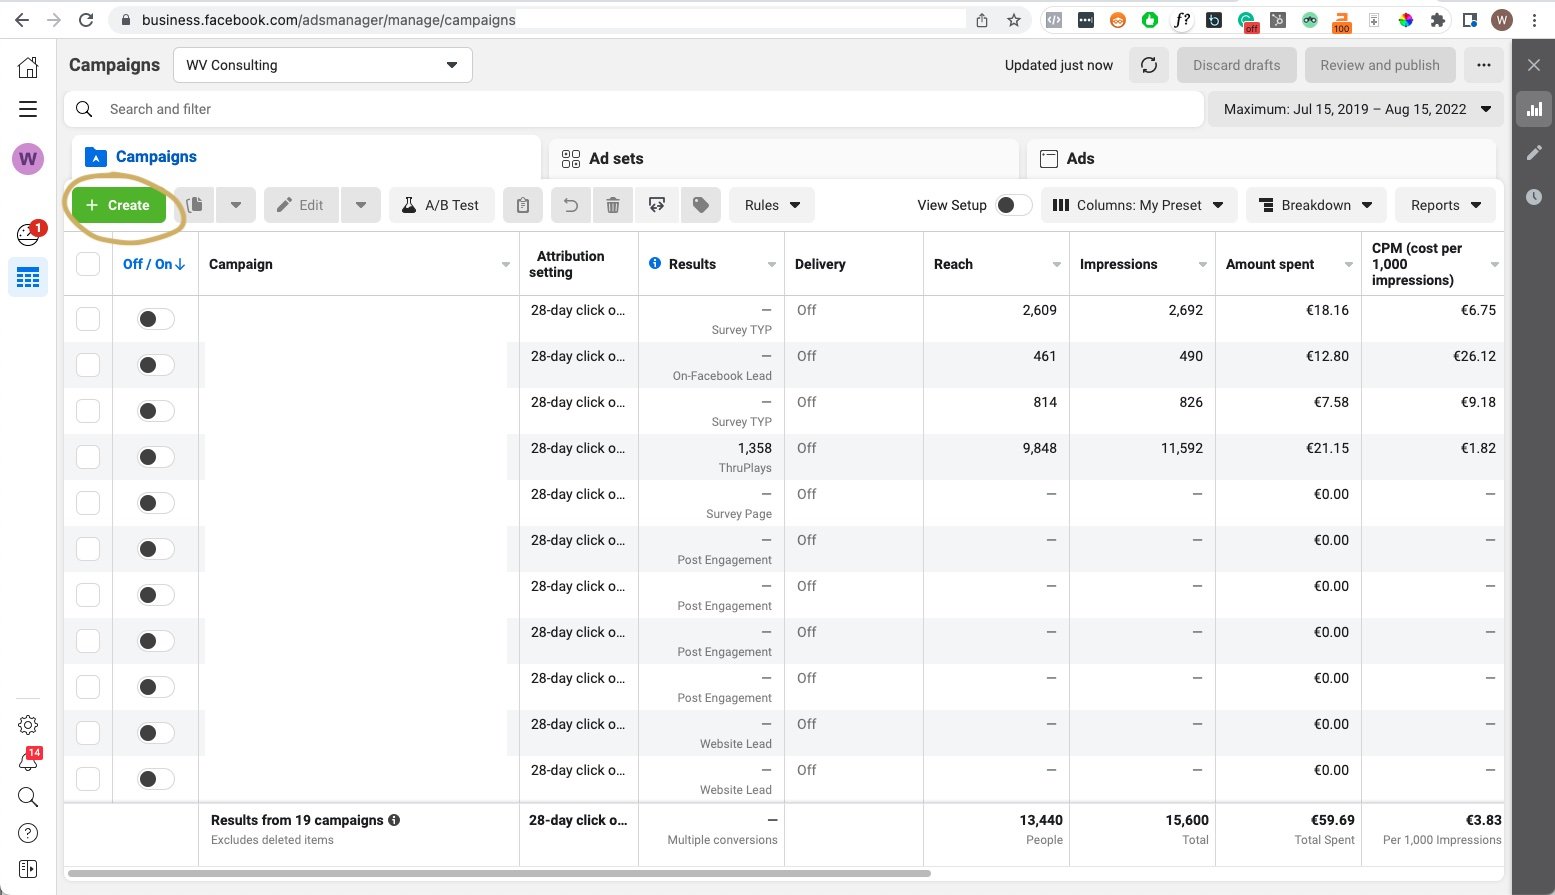Viewport: 1555px width, 895px height.
Task: Click the Search and filter field
Action: point(640,109)
